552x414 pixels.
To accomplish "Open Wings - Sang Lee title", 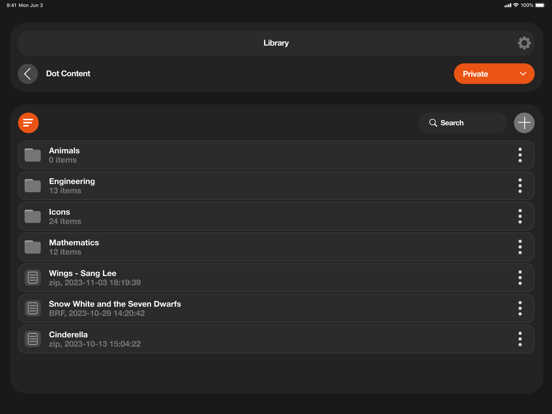I will (82, 274).
